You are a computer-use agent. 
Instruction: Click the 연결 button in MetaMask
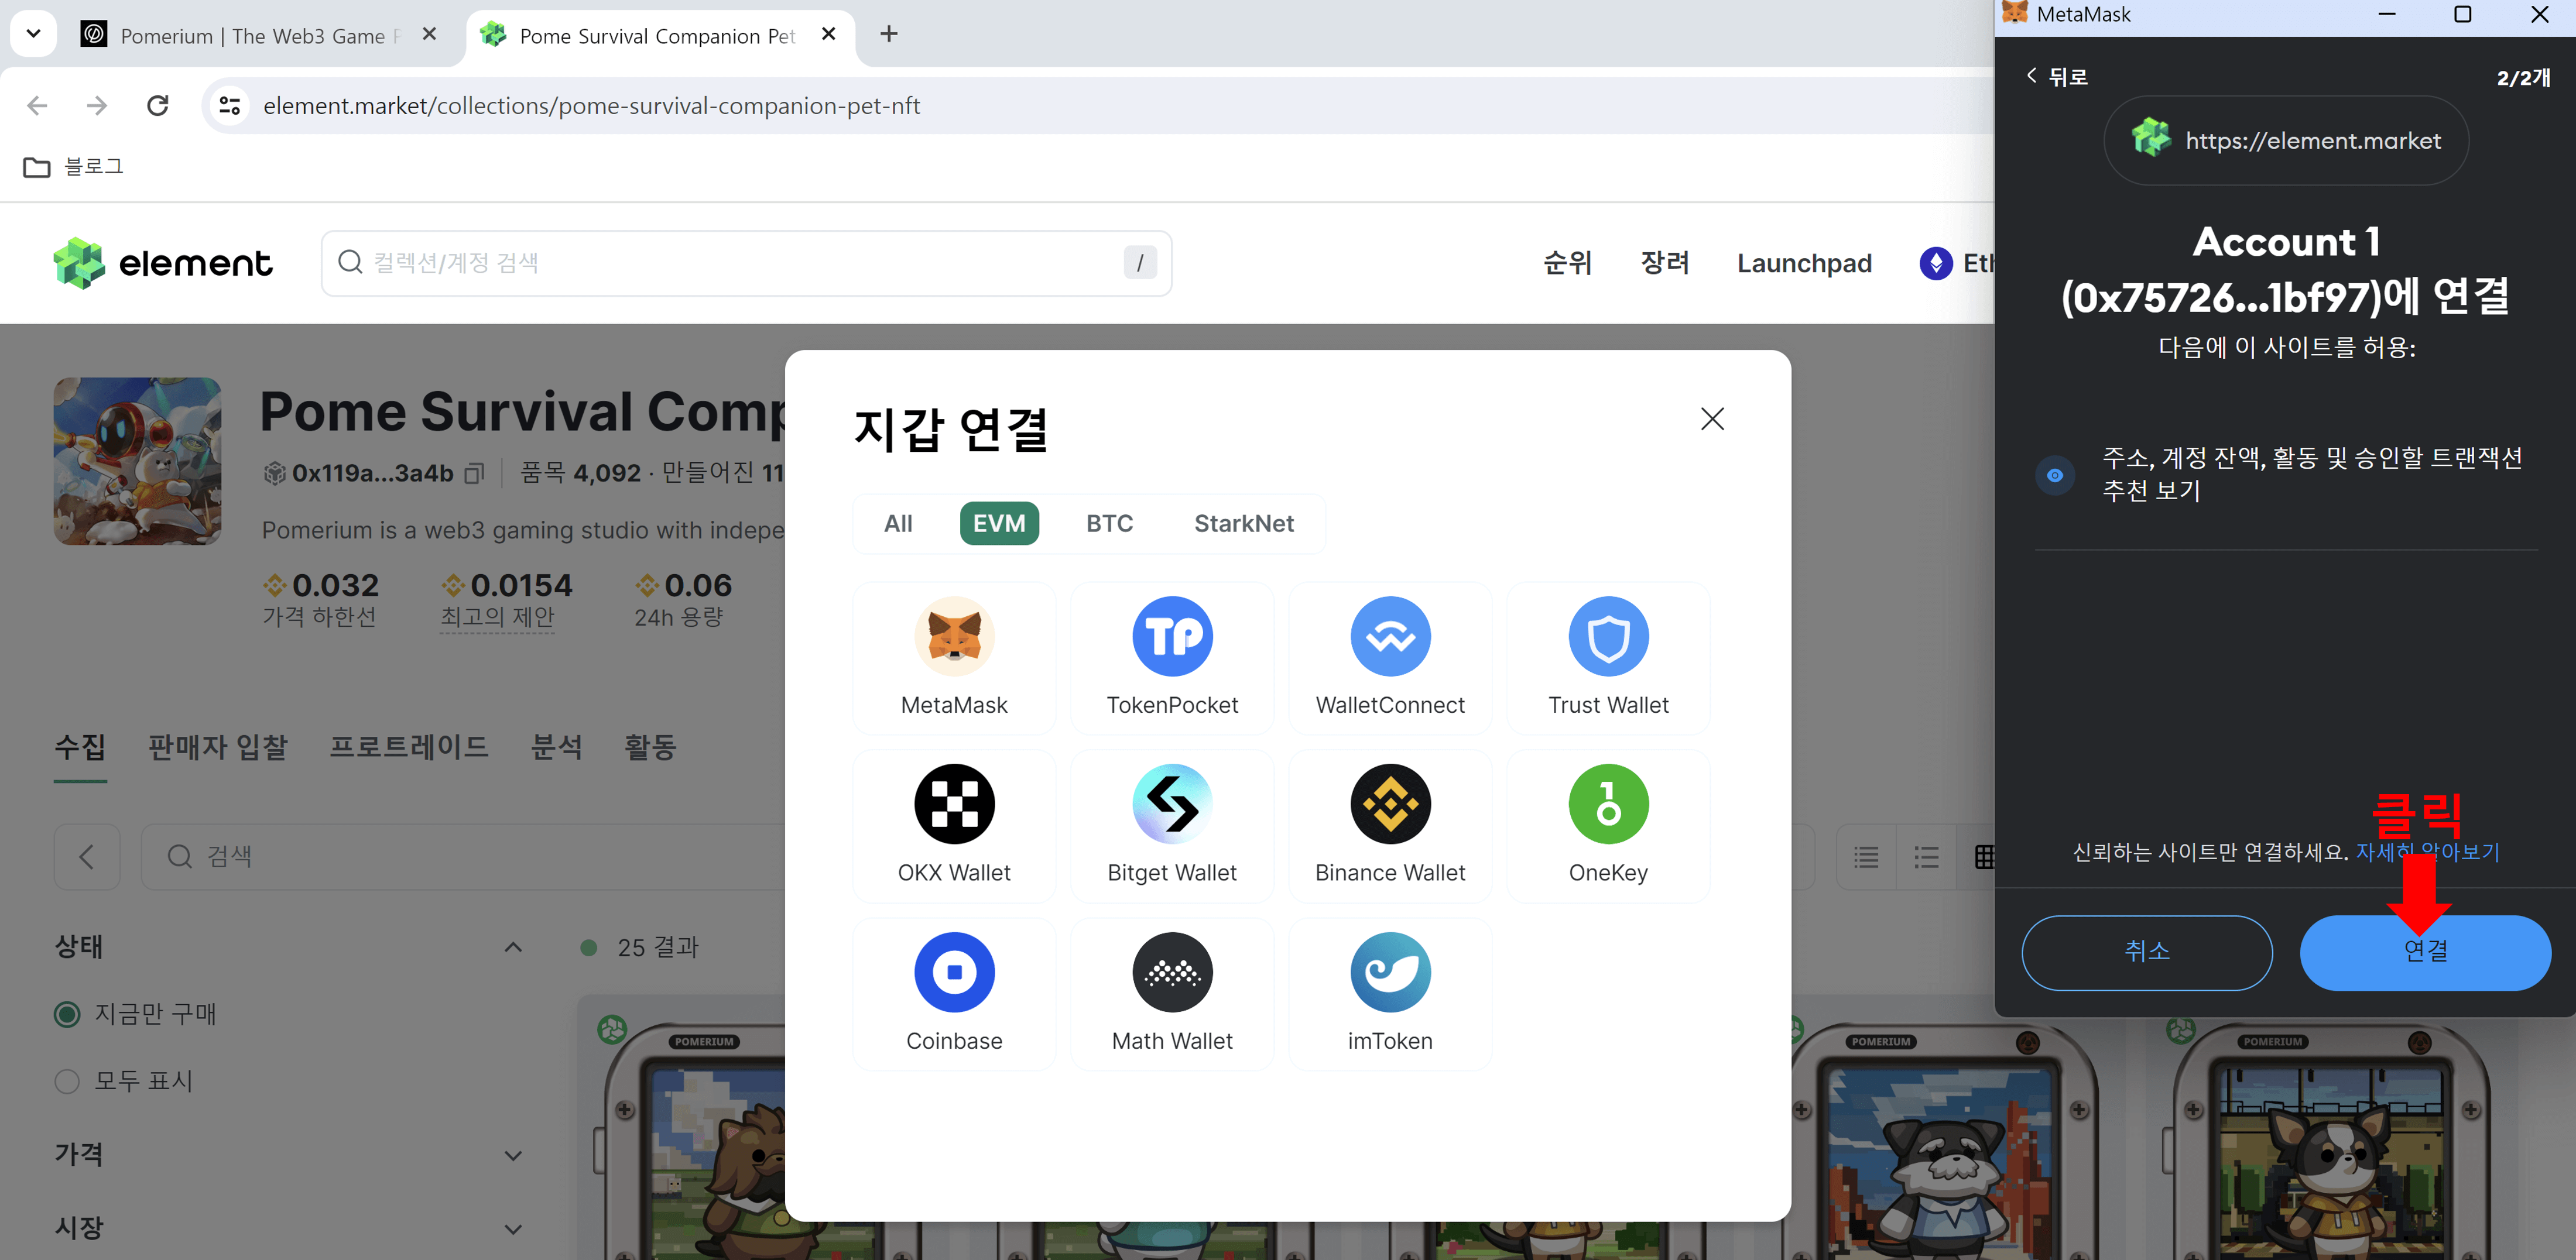pyautogui.click(x=2424, y=952)
